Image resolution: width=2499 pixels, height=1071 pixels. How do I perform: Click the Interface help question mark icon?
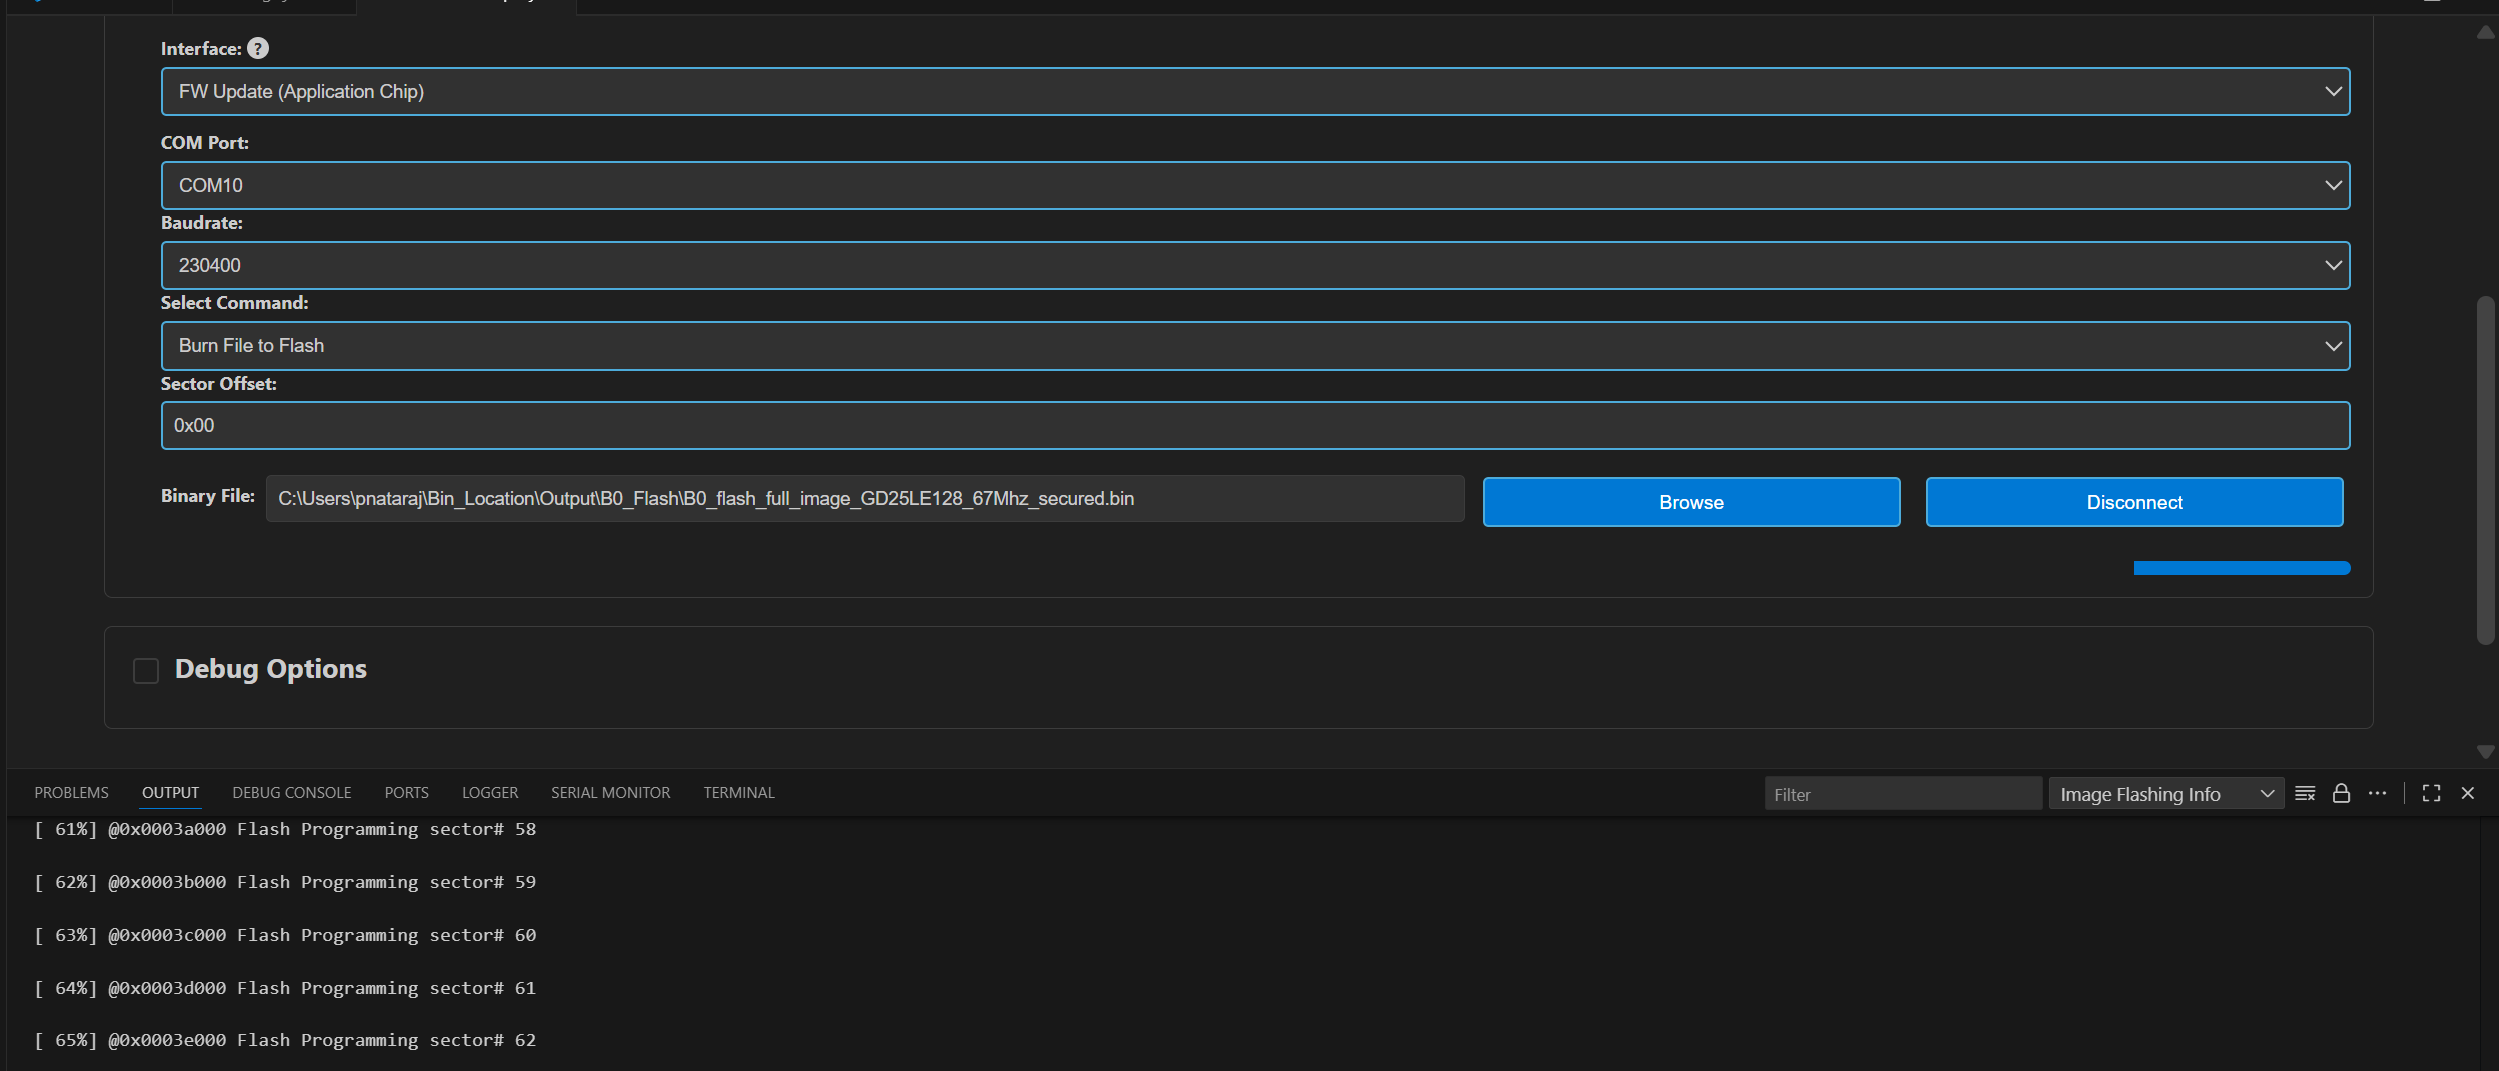[x=258, y=48]
